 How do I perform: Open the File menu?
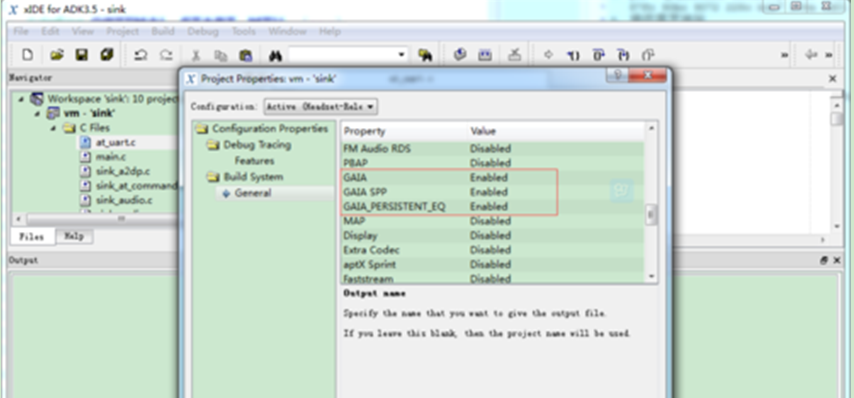tap(21, 31)
